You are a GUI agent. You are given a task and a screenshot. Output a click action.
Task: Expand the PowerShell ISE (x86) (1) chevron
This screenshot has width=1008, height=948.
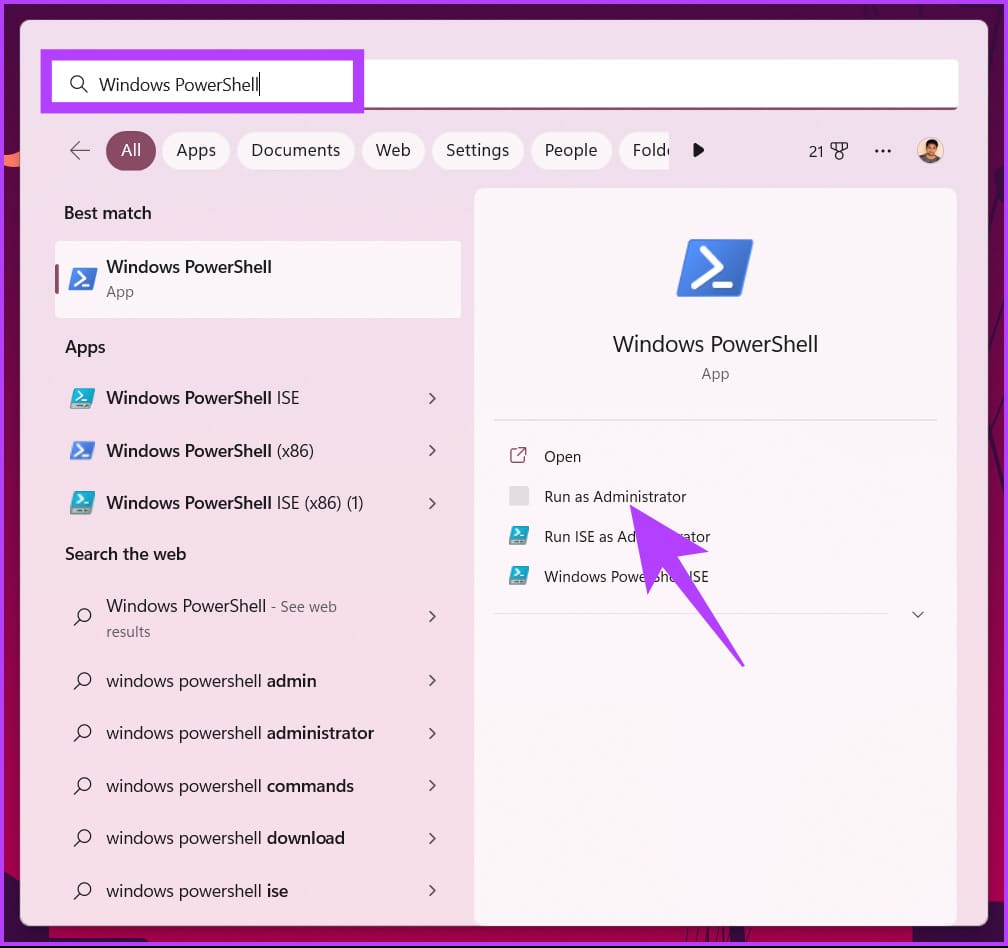[x=432, y=503]
